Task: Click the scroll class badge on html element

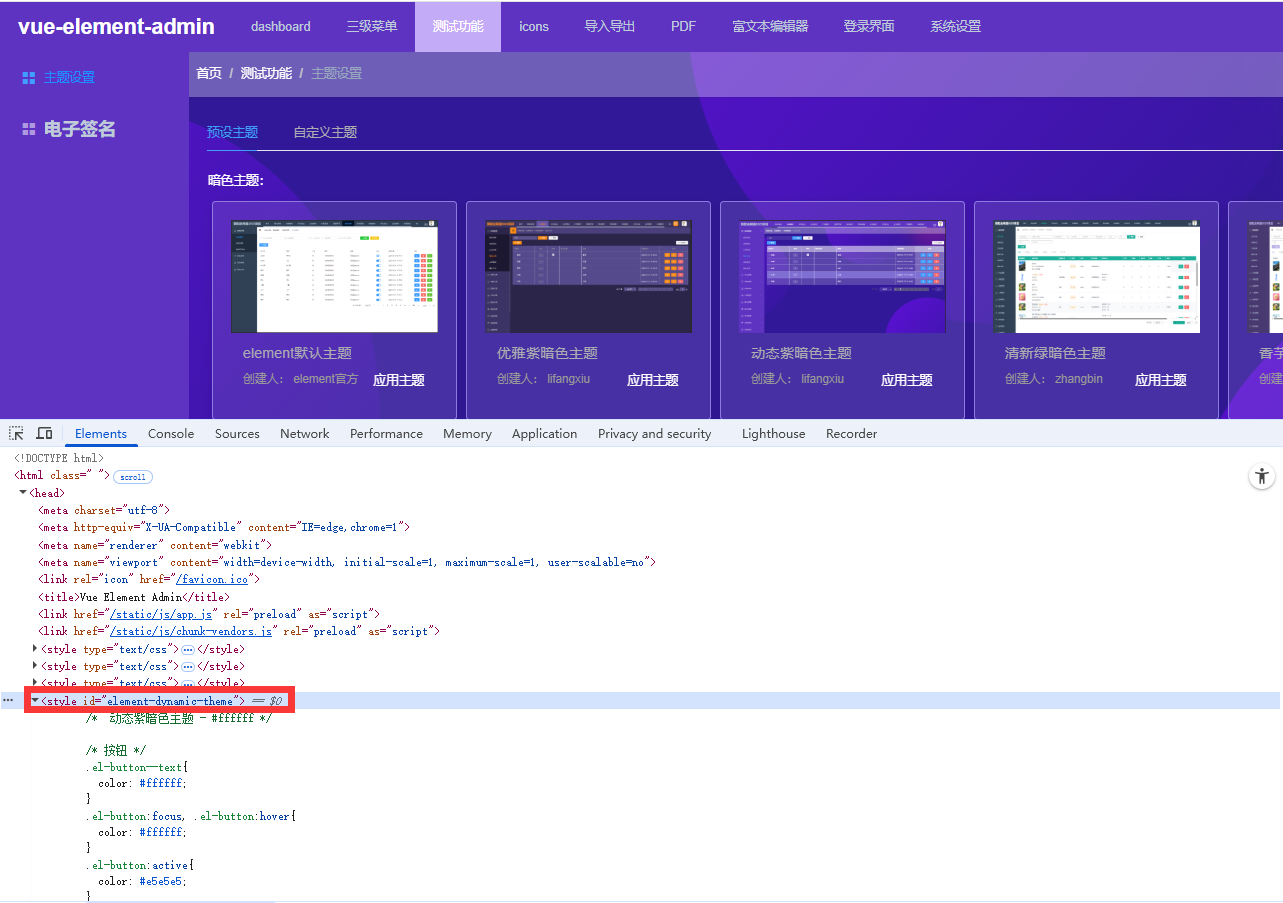Action: (132, 476)
